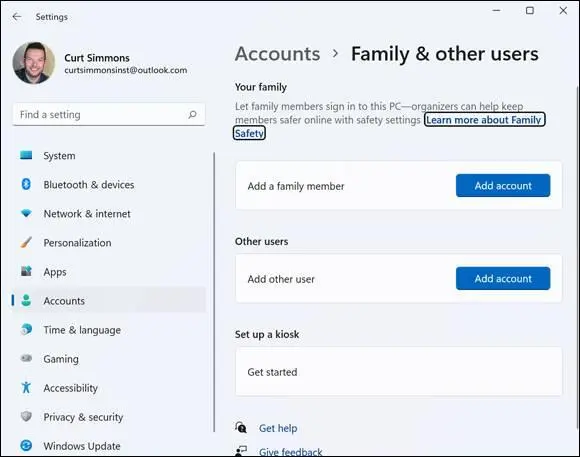Viewport: 580px width, 457px height.
Task: Add account under Other users
Action: [x=503, y=278]
